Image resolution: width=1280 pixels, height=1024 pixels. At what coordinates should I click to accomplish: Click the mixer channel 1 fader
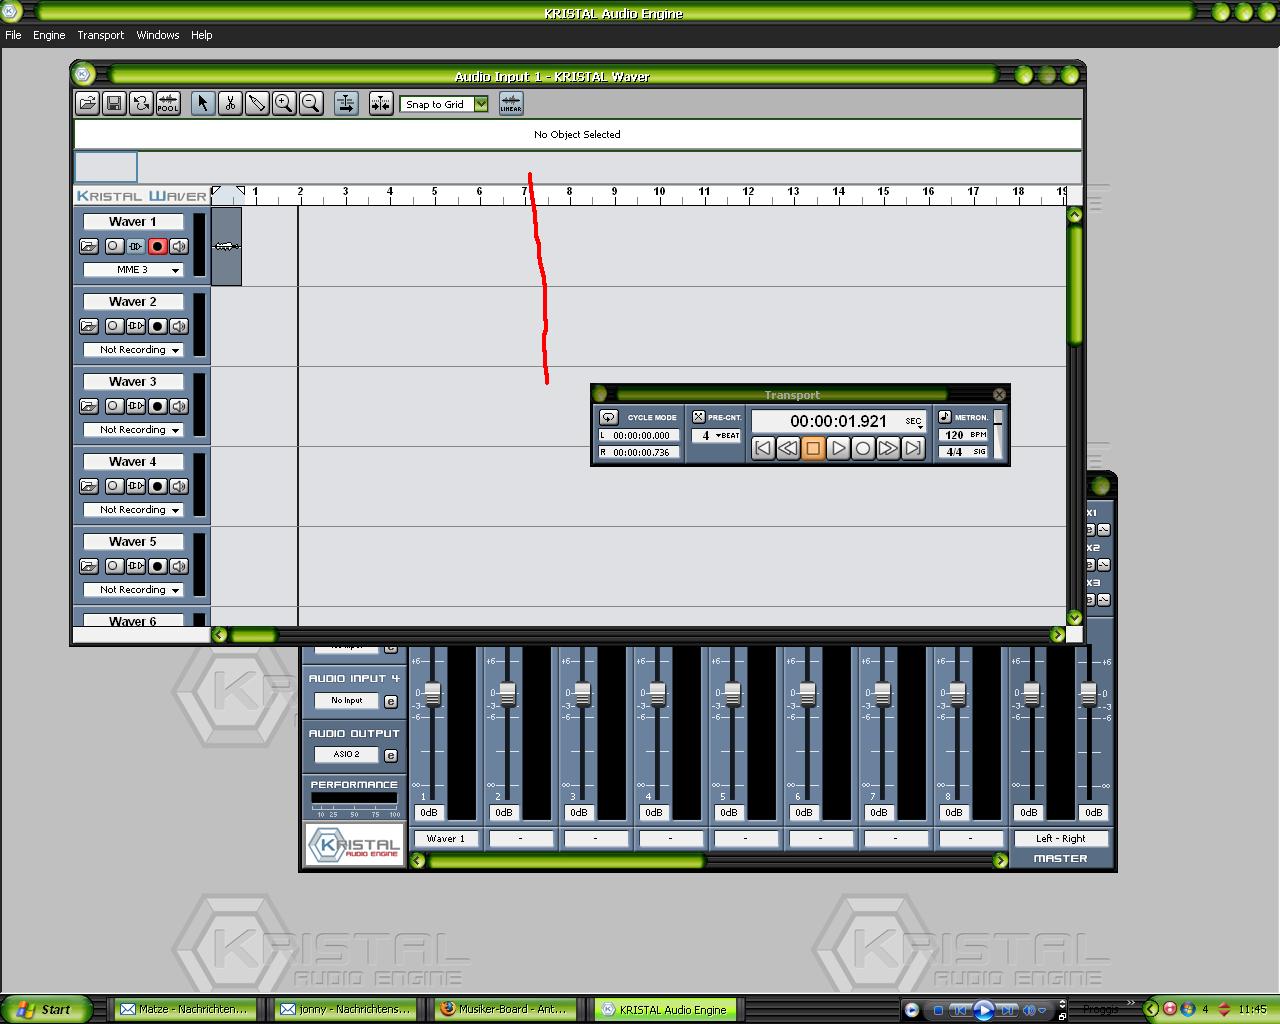[x=432, y=693]
